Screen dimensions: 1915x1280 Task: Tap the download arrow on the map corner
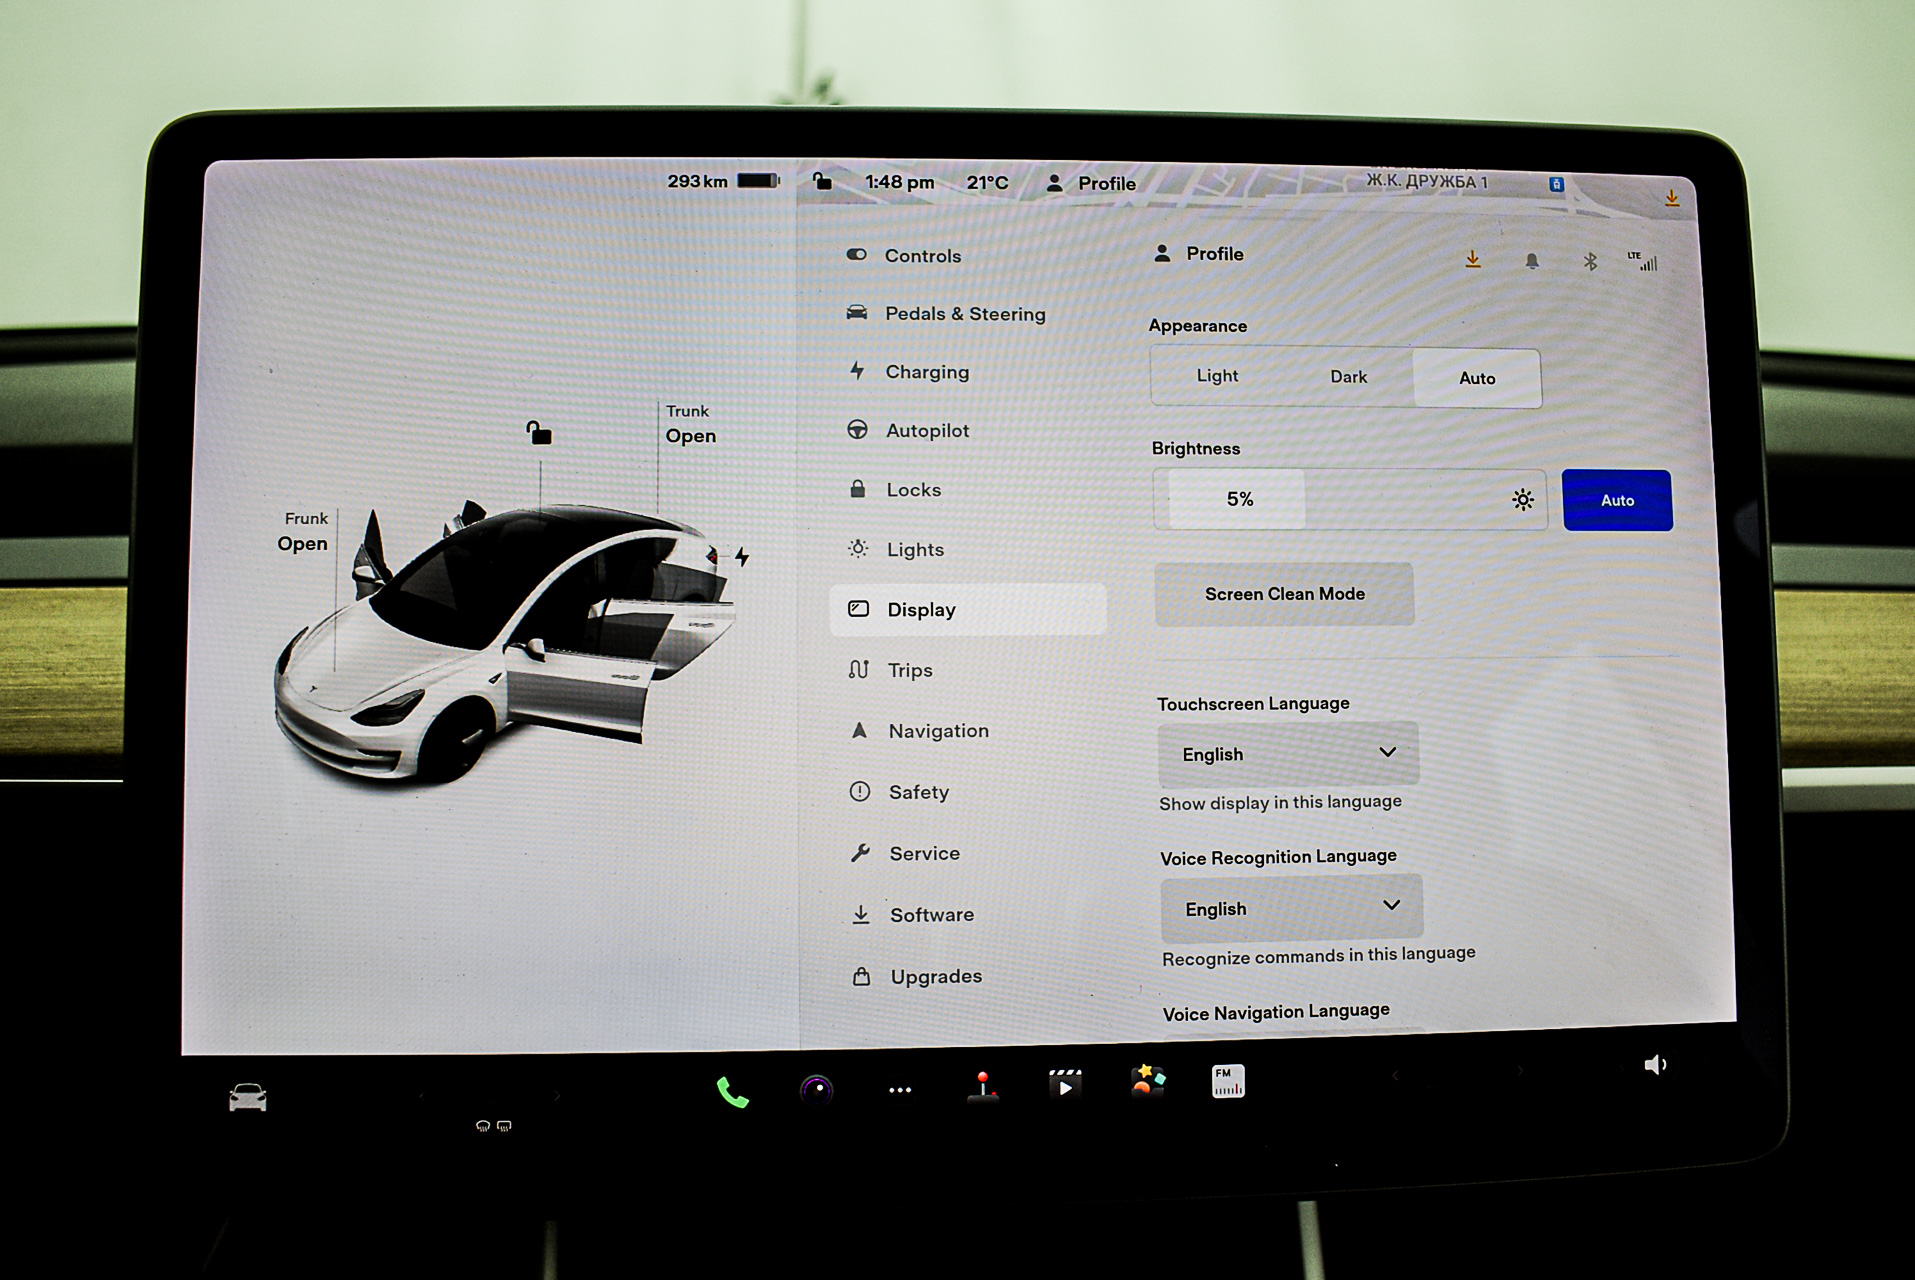click(x=1671, y=198)
